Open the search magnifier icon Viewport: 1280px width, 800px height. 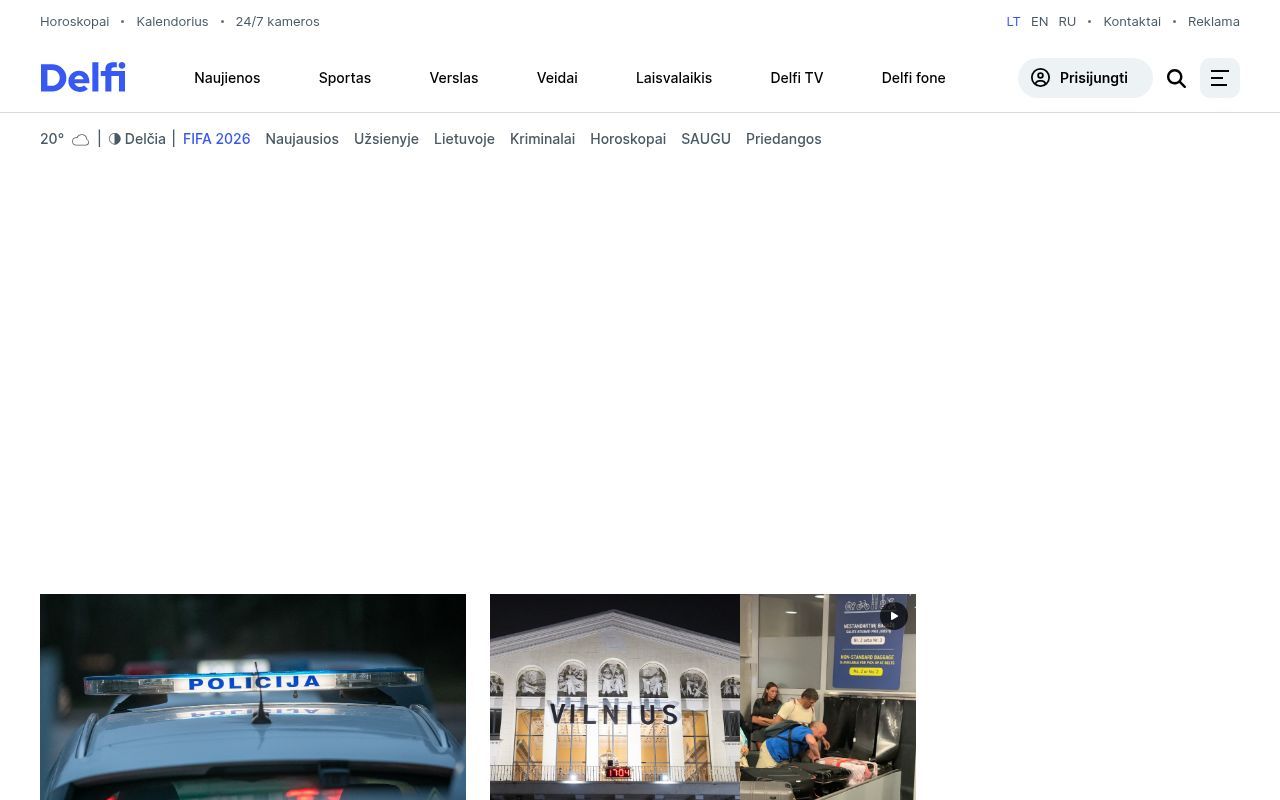coord(1176,78)
